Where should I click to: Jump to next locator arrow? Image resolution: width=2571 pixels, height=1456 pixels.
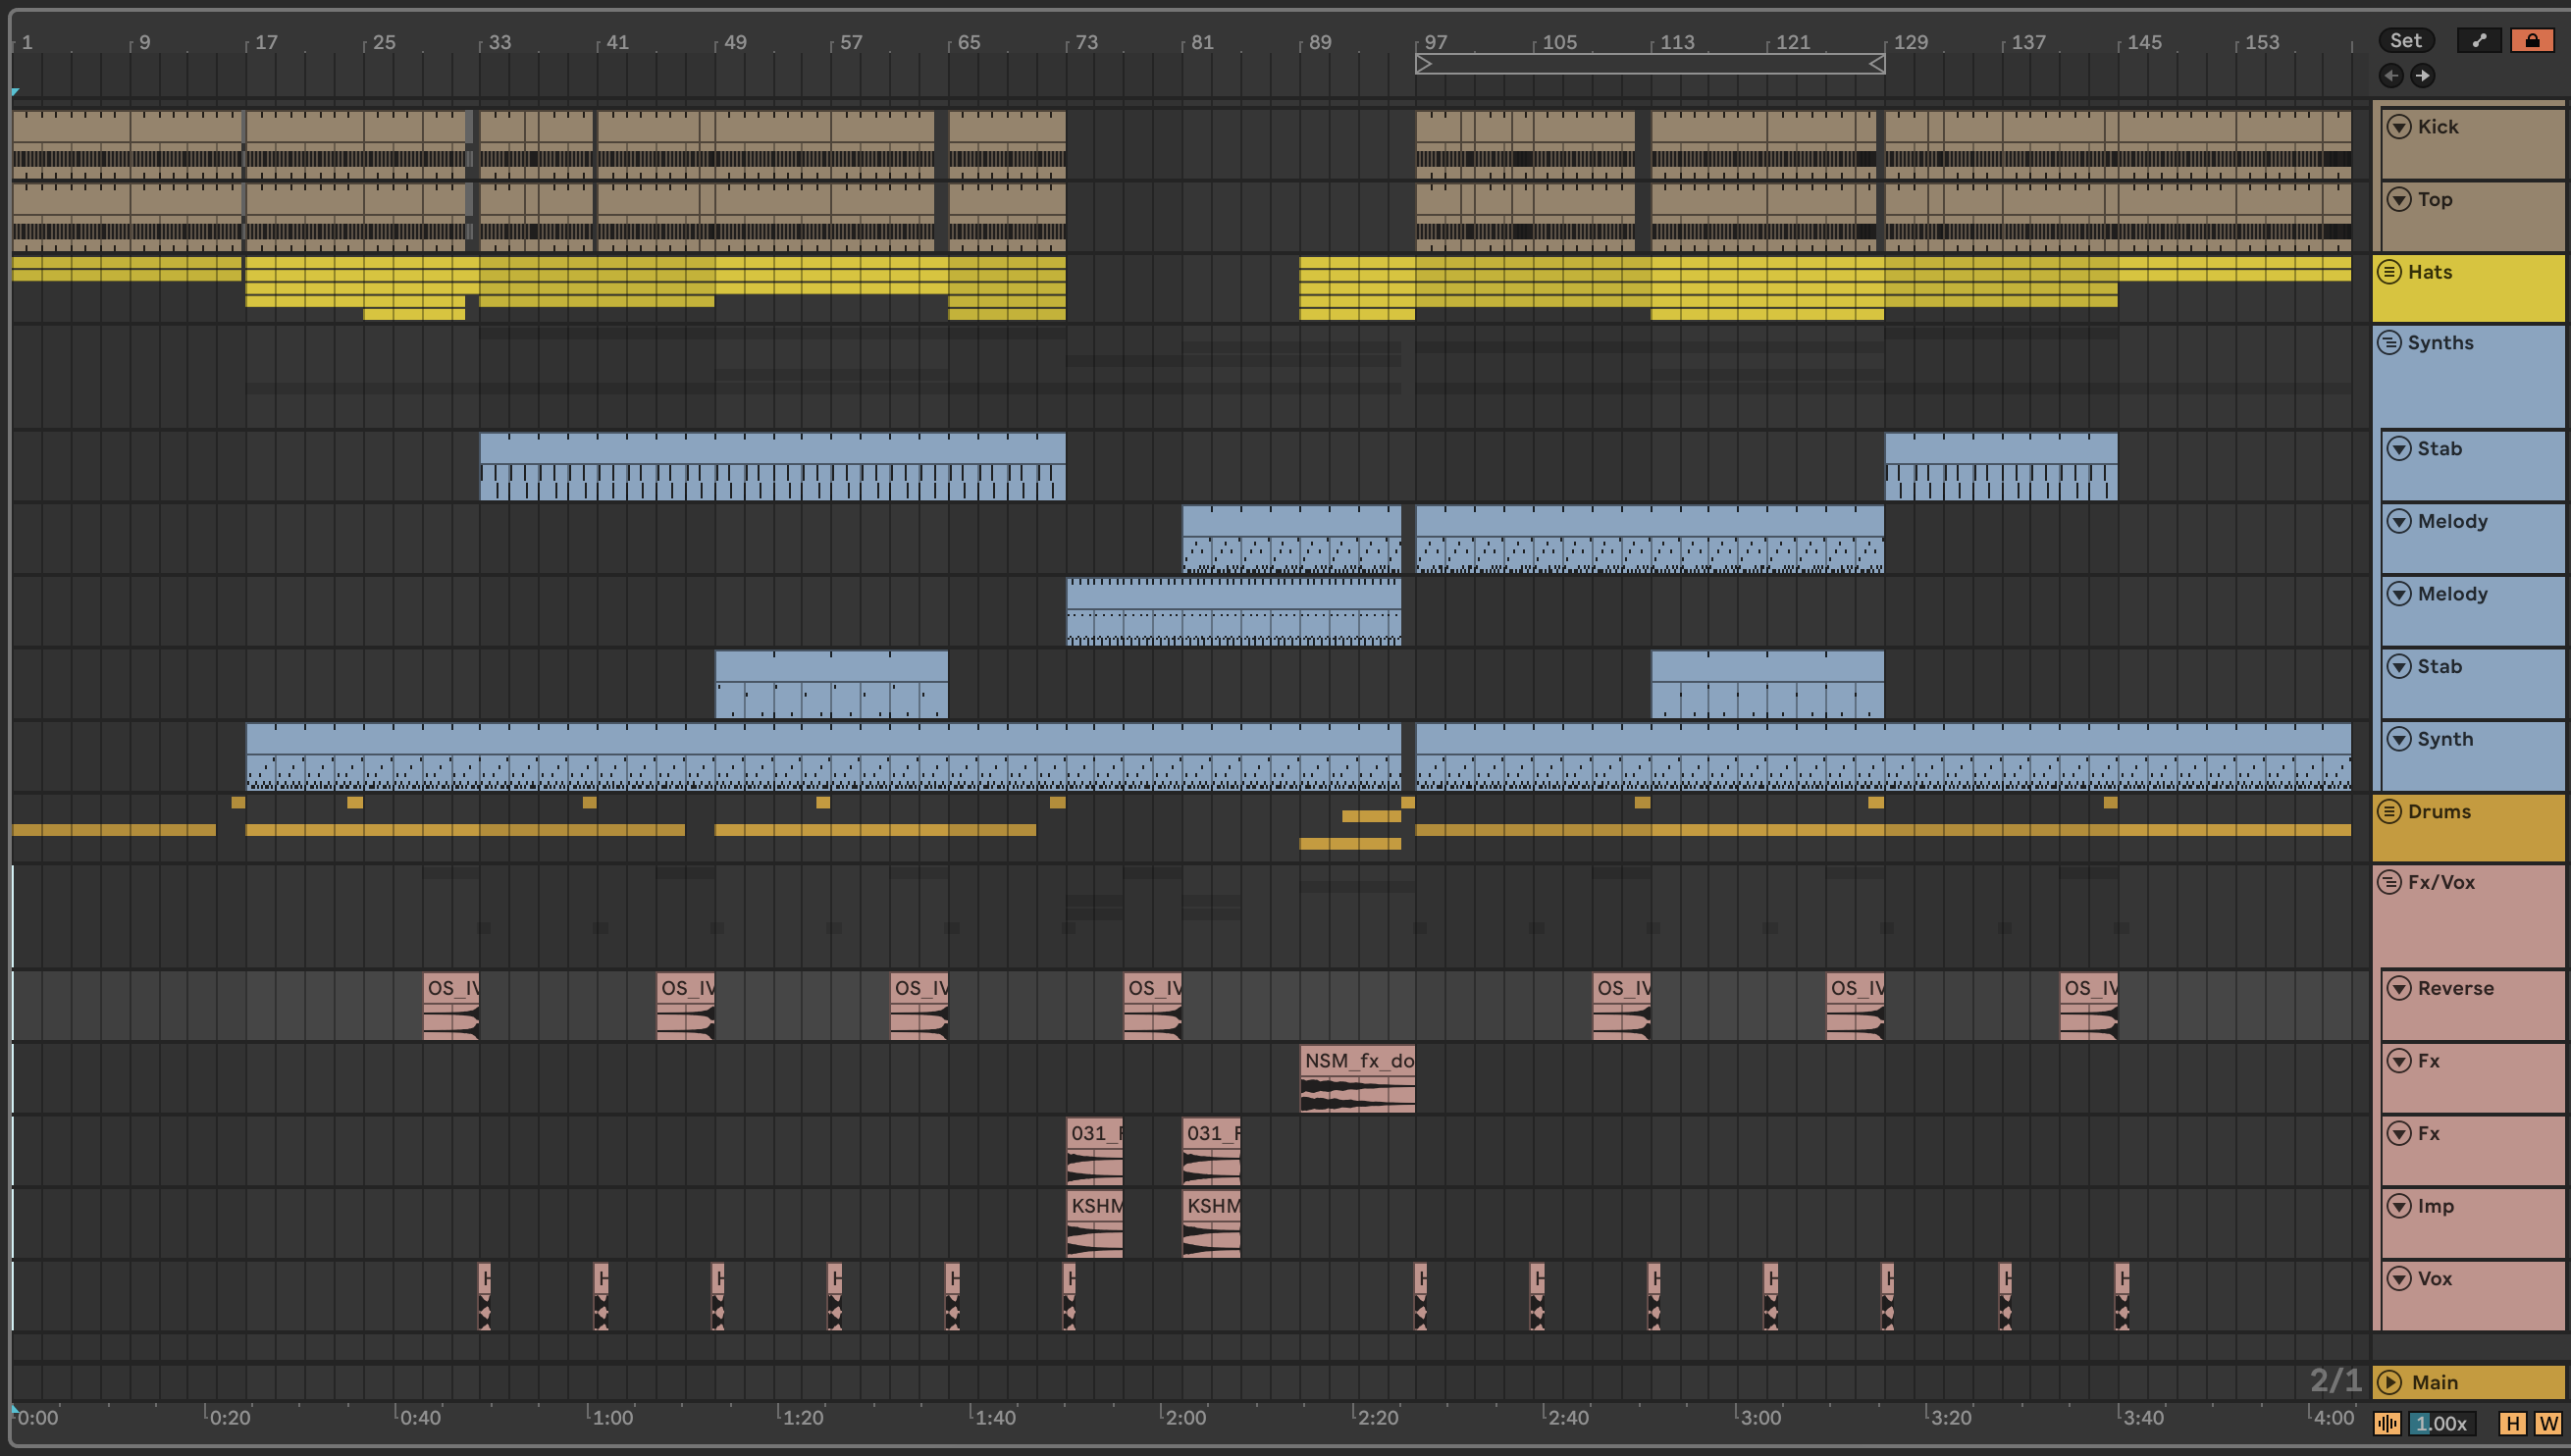tap(2422, 75)
